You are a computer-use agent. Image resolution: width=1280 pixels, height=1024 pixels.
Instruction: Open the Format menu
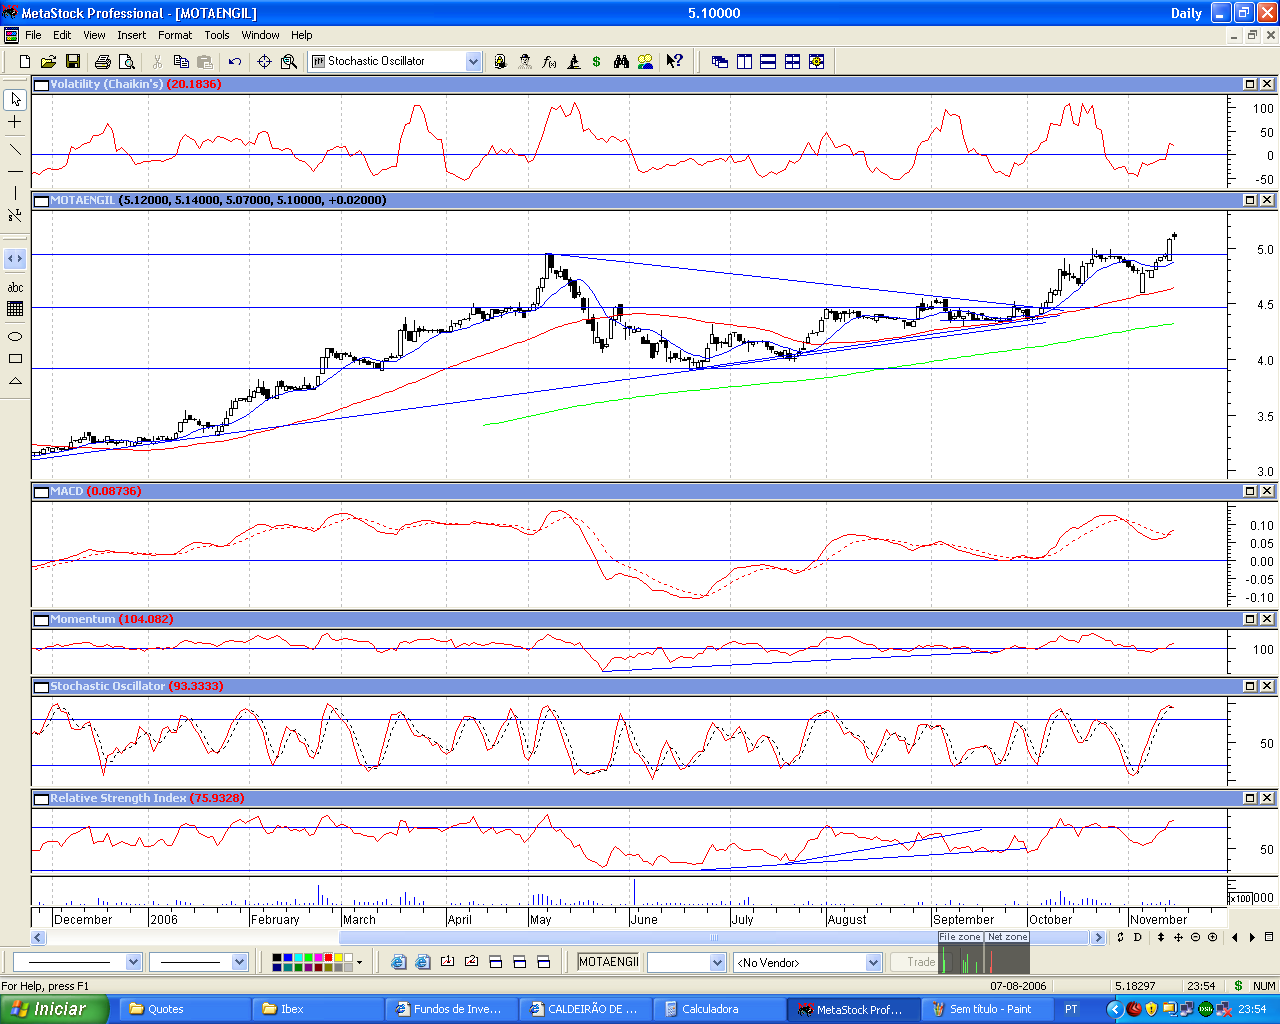coord(175,35)
